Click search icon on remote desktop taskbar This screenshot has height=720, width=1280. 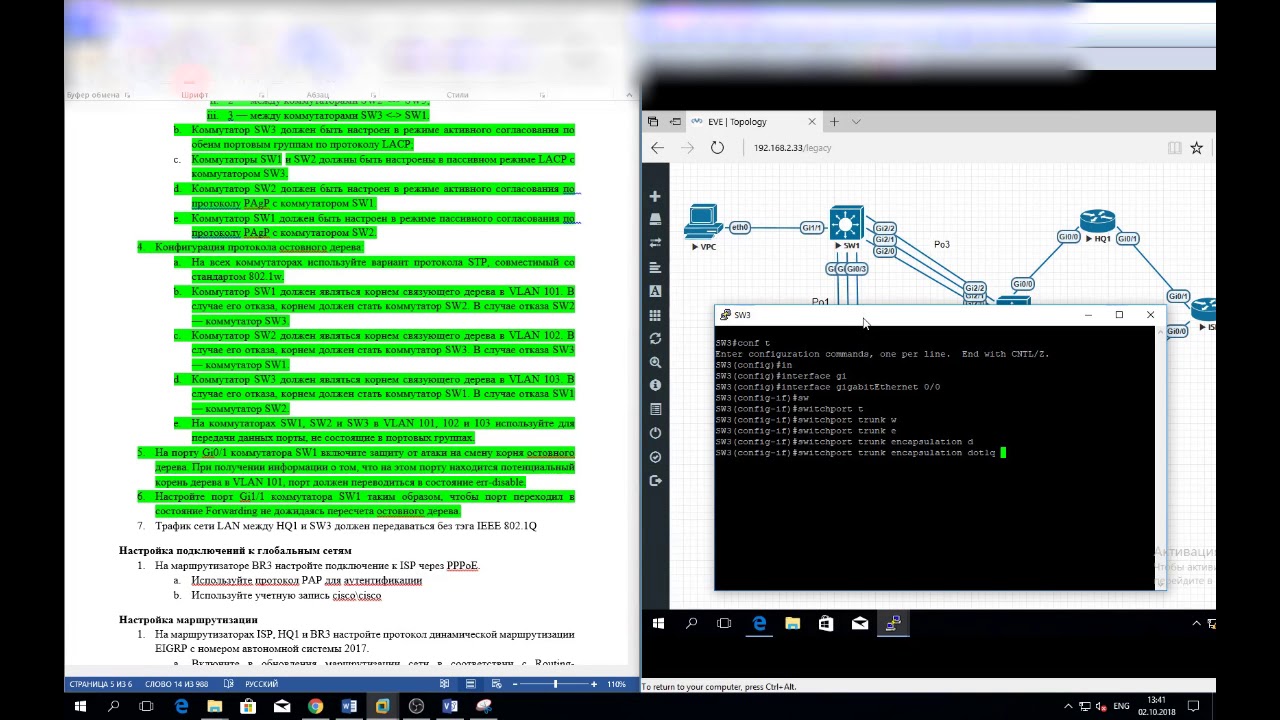coord(691,624)
